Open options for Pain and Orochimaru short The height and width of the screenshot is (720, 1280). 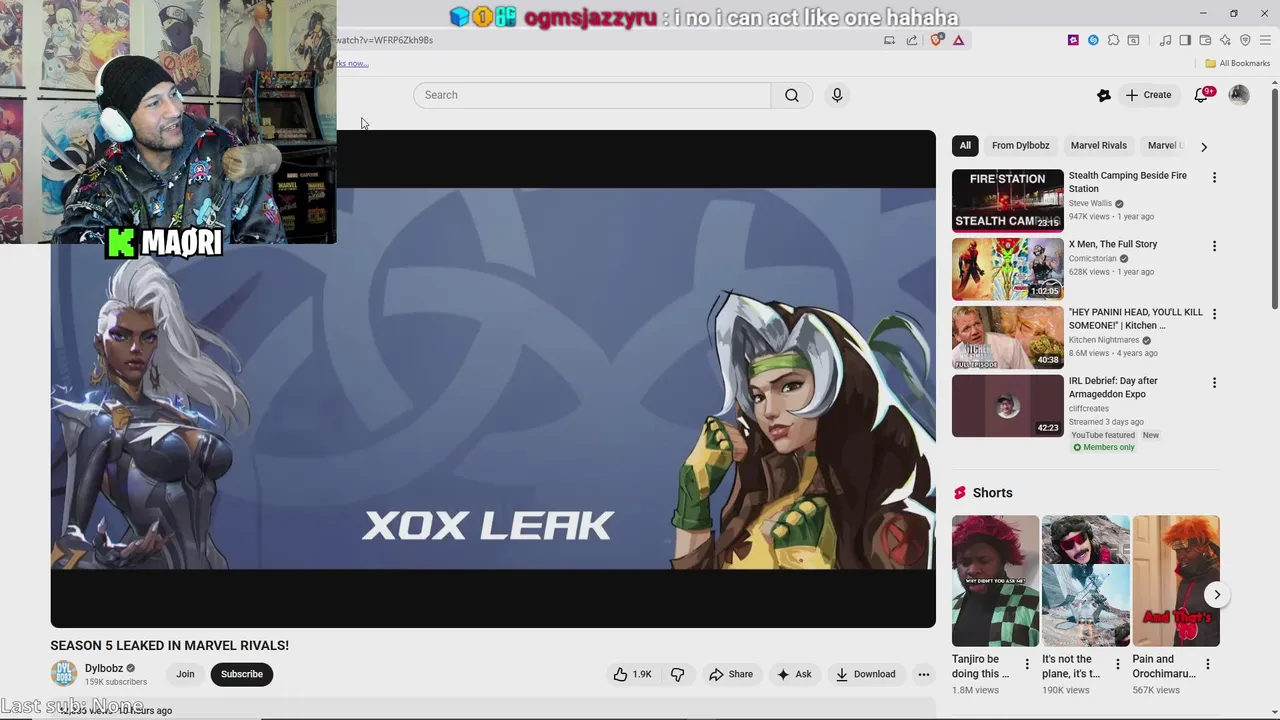pos(1207,664)
